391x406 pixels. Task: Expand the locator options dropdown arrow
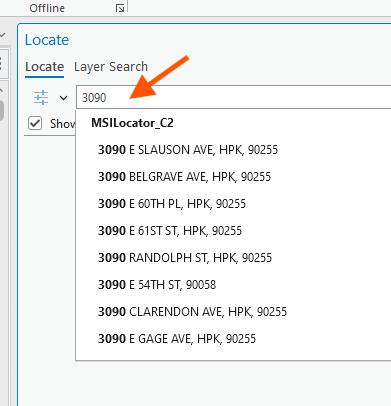63,98
